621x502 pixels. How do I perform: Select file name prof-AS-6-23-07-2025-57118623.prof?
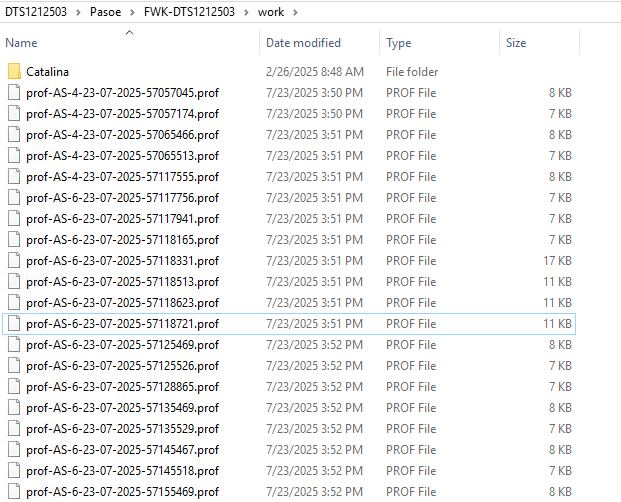[x=122, y=302]
